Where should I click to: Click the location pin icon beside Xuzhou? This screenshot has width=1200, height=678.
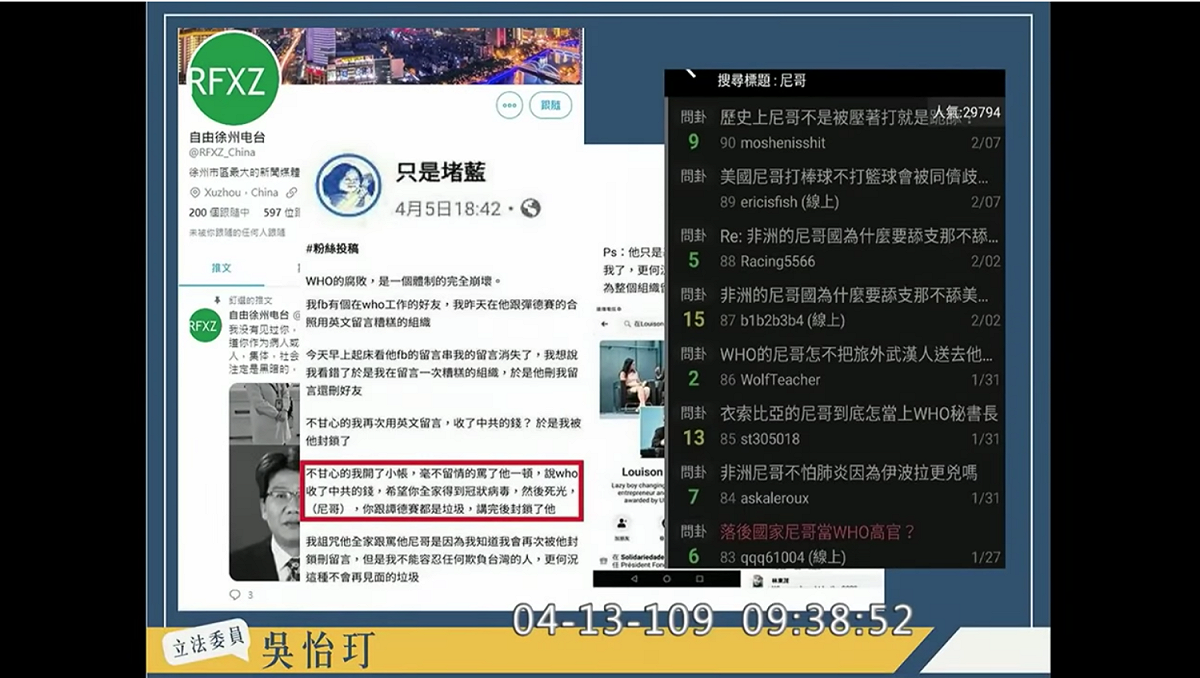tap(196, 192)
